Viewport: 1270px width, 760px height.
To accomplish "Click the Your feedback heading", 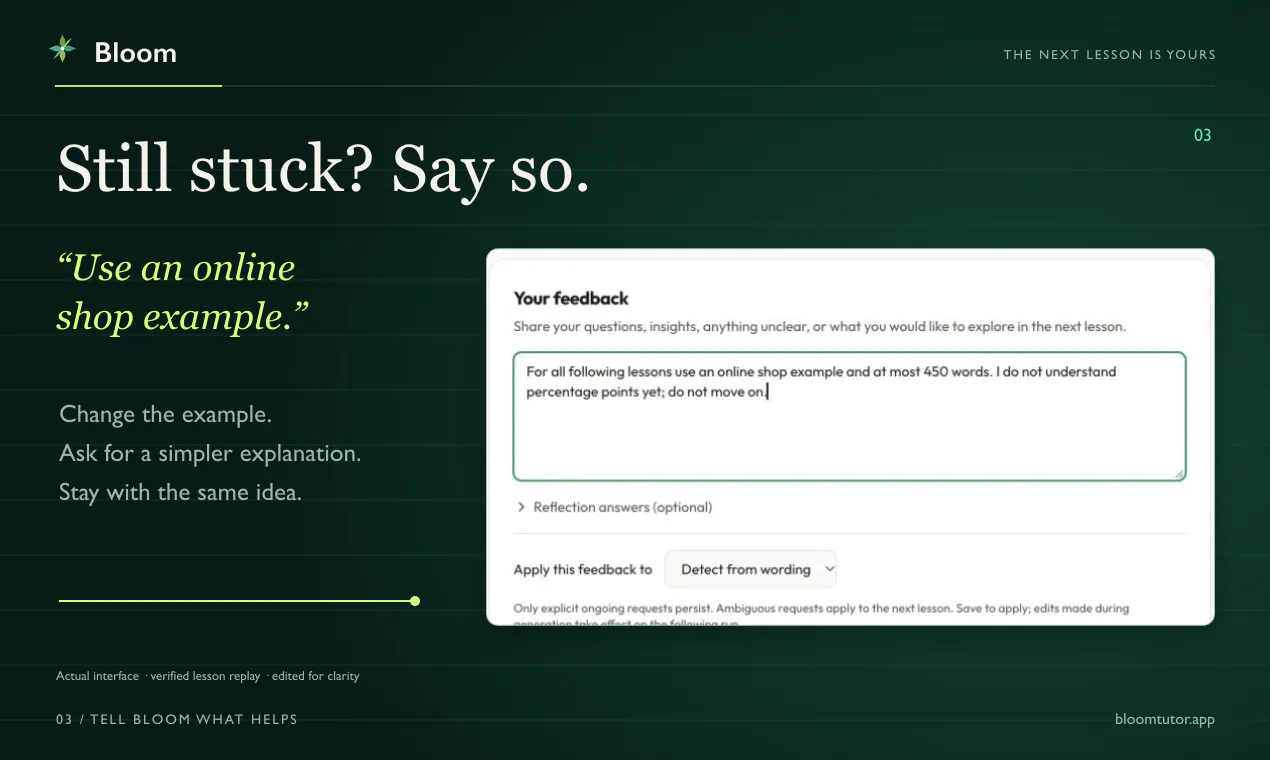I will 571,298.
